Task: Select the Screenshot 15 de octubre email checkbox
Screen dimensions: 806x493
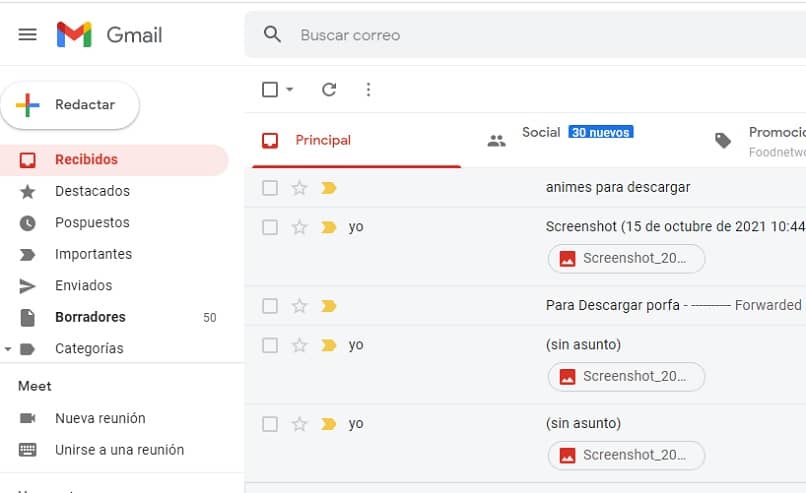Action: pyautogui.click(x=270, y=227)
